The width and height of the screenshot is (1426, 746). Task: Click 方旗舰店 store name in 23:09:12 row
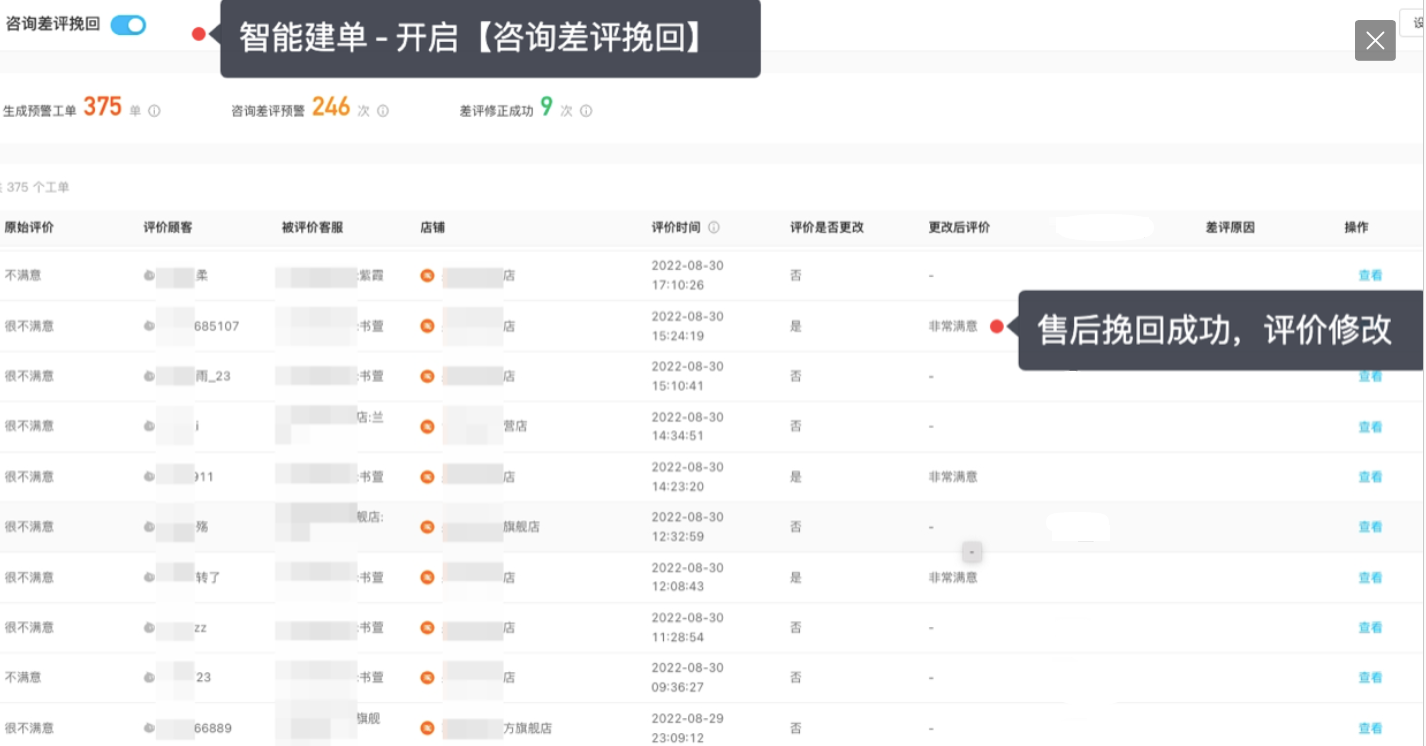pyautogui.click(x=528, y=728)
